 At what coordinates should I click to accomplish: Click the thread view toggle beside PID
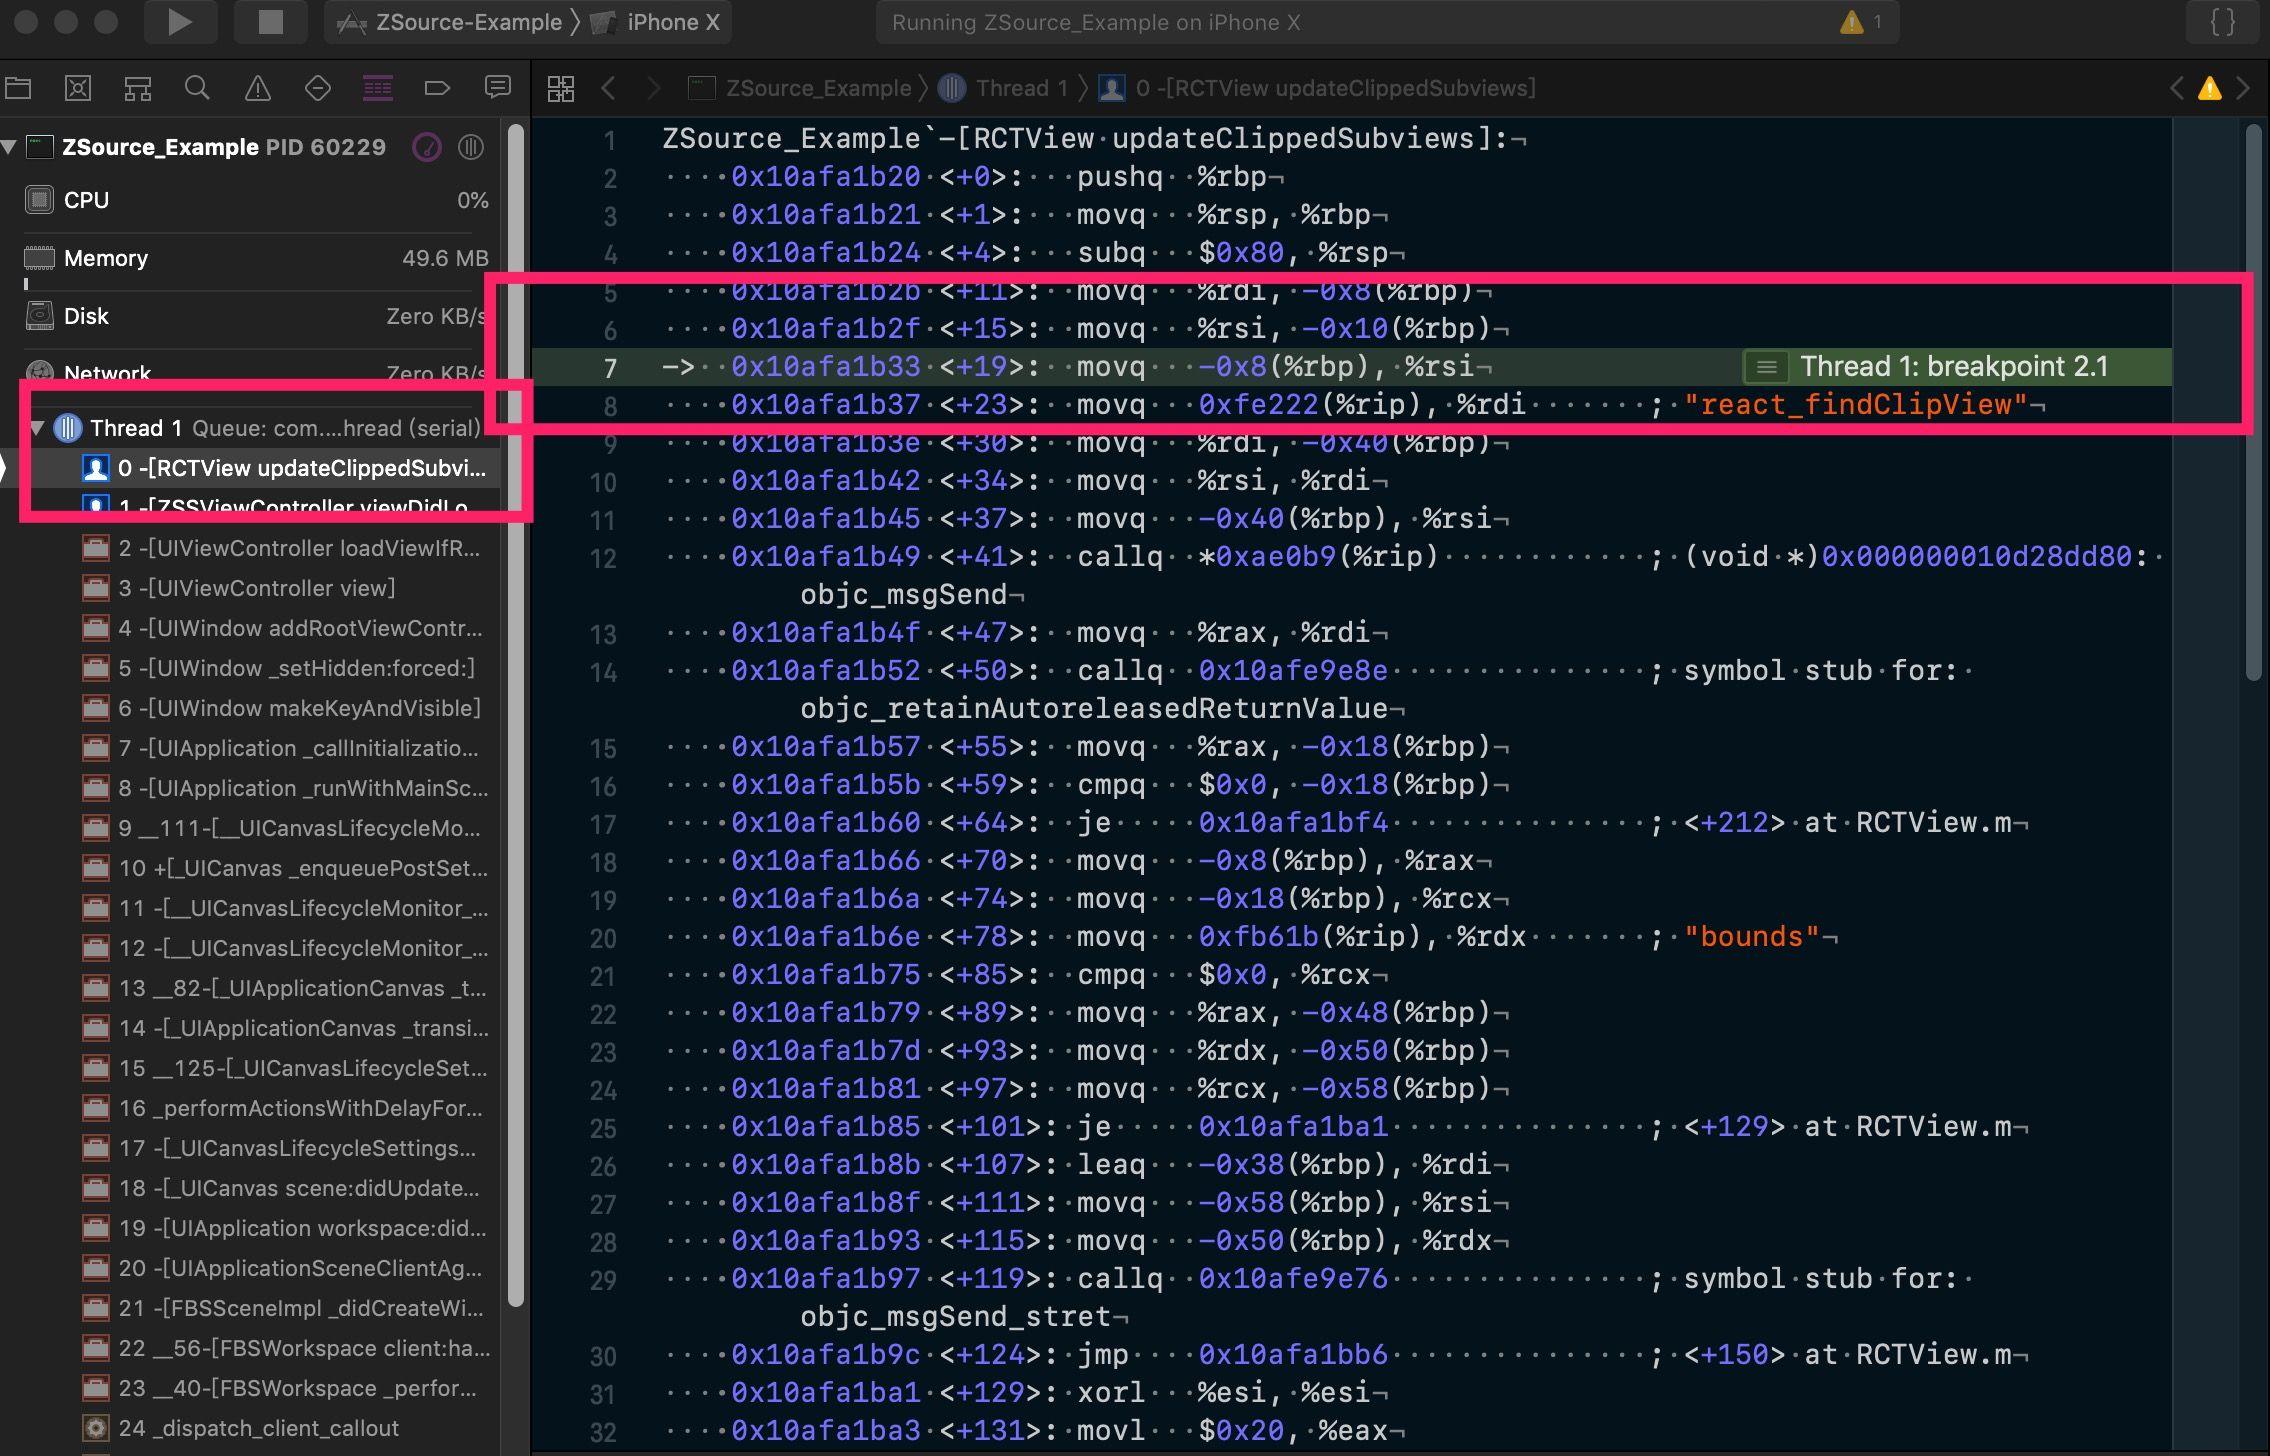tap(470, 147)
